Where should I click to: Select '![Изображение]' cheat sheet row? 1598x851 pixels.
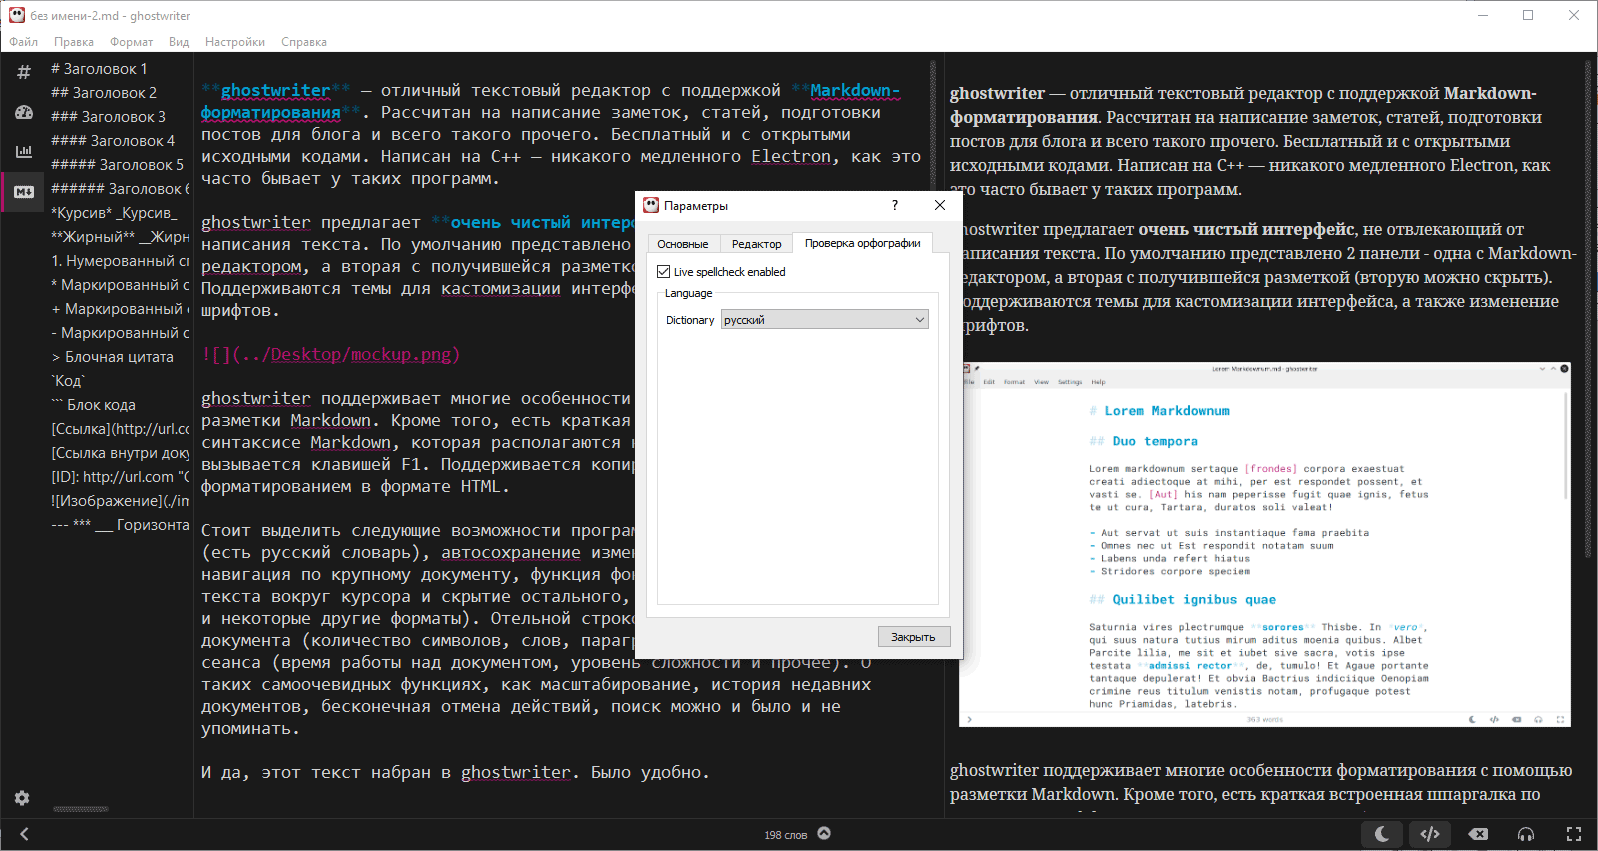pyautogui.click(x=119, y=501)
